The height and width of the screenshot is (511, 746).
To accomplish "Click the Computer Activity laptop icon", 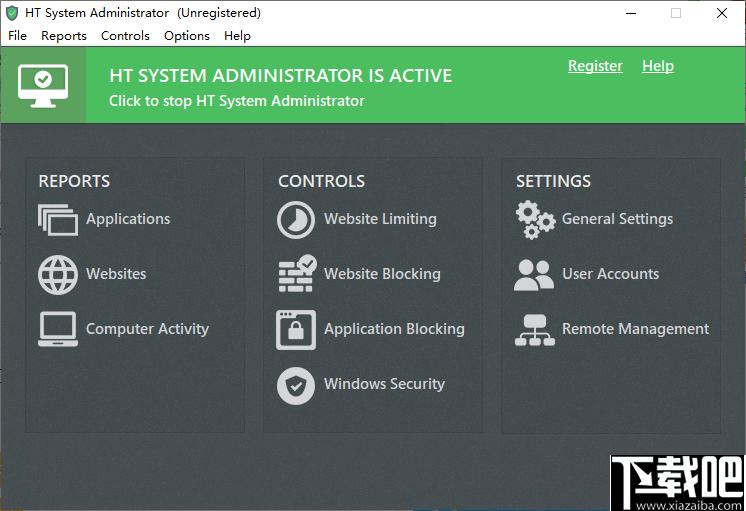I will (58, 329).
